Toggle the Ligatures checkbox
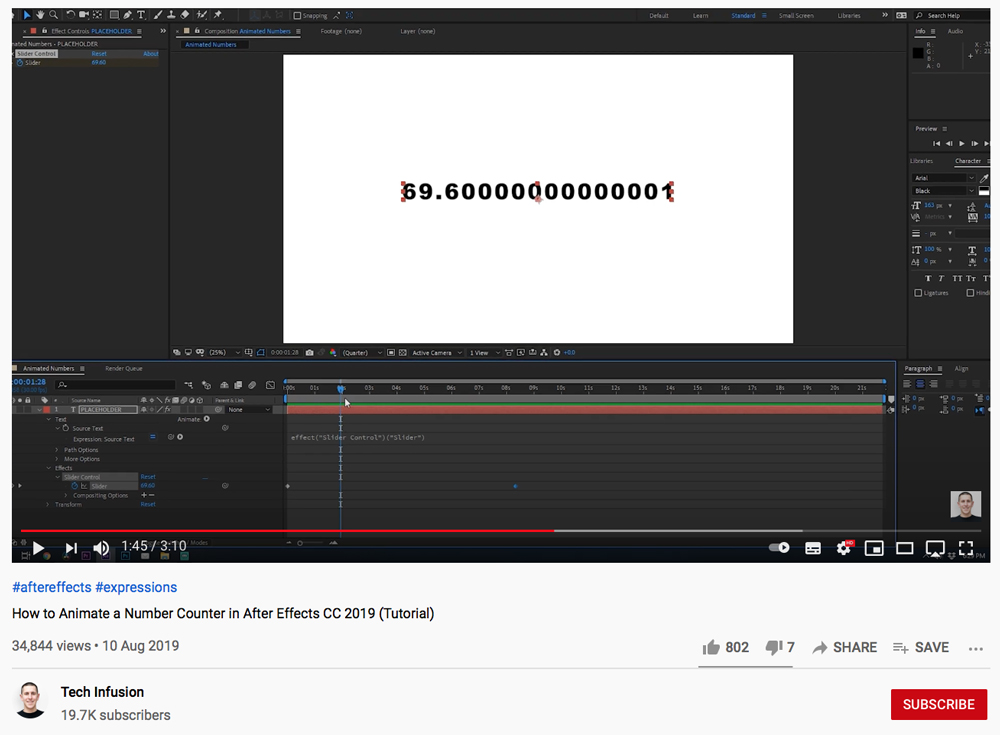 pos(918,293)
